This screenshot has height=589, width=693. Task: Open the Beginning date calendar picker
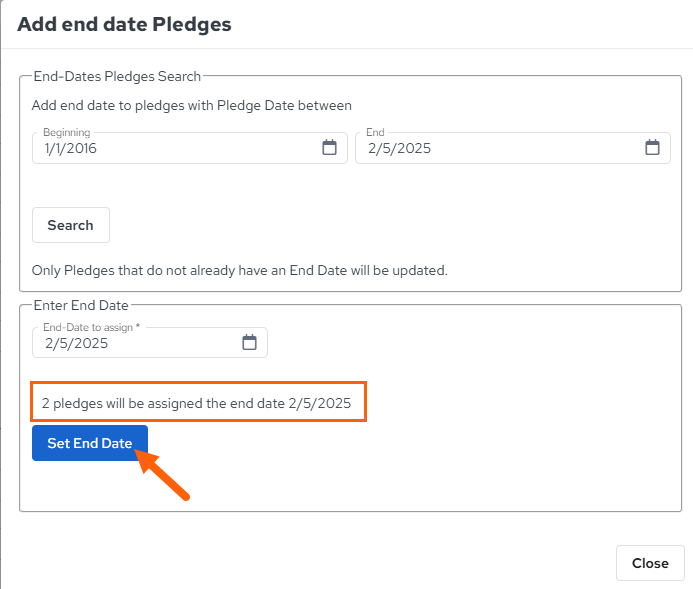click(x=329, y=148)
